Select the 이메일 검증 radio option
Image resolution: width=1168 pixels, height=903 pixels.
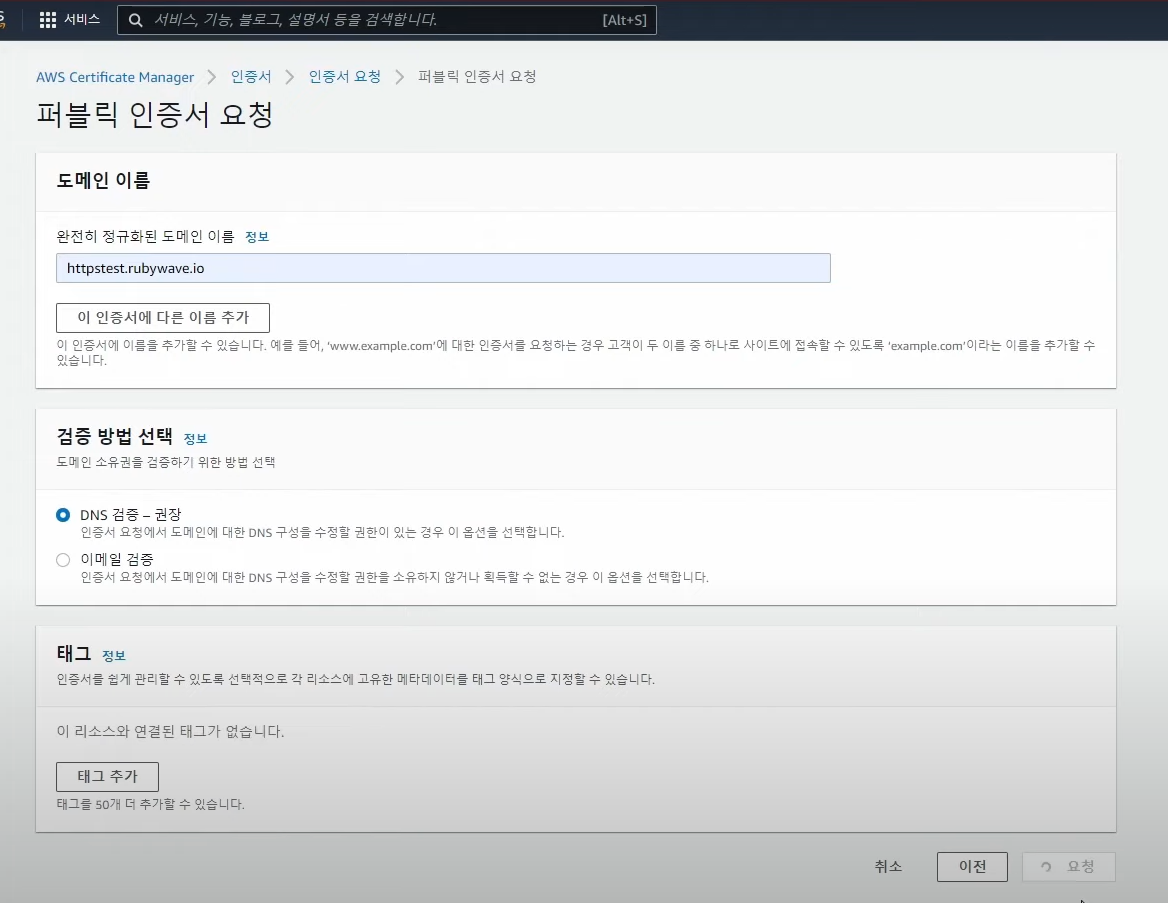(63, 560)
